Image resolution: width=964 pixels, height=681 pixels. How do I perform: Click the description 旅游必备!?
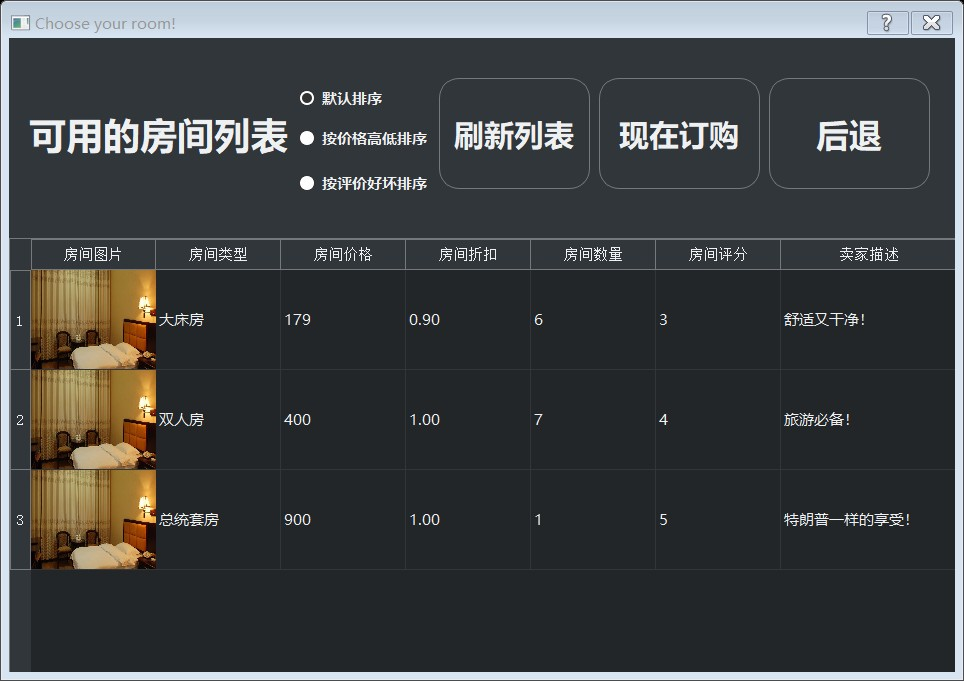click(x=867, y=420)
